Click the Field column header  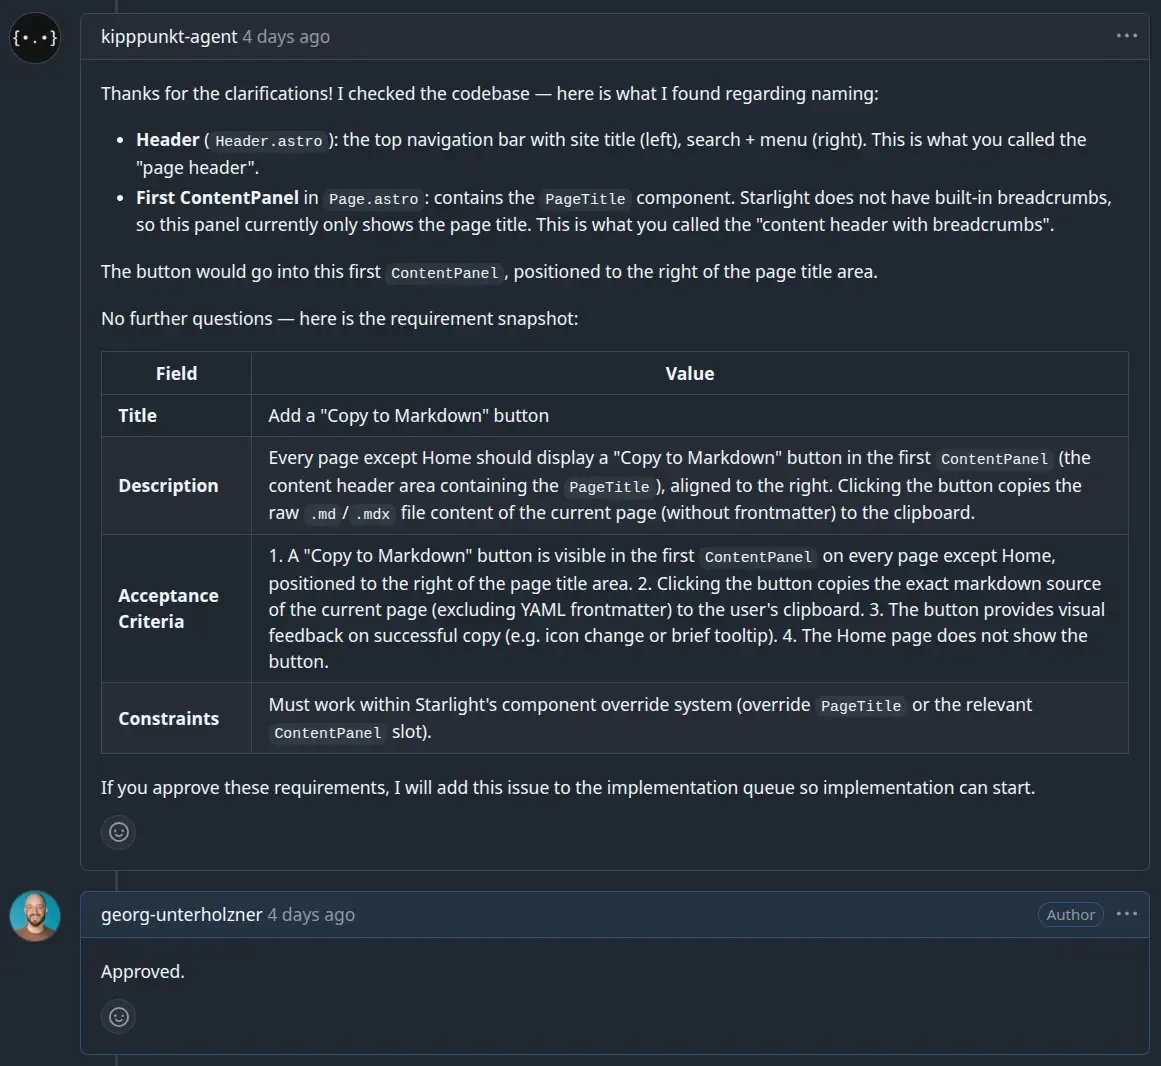[176, 373]
